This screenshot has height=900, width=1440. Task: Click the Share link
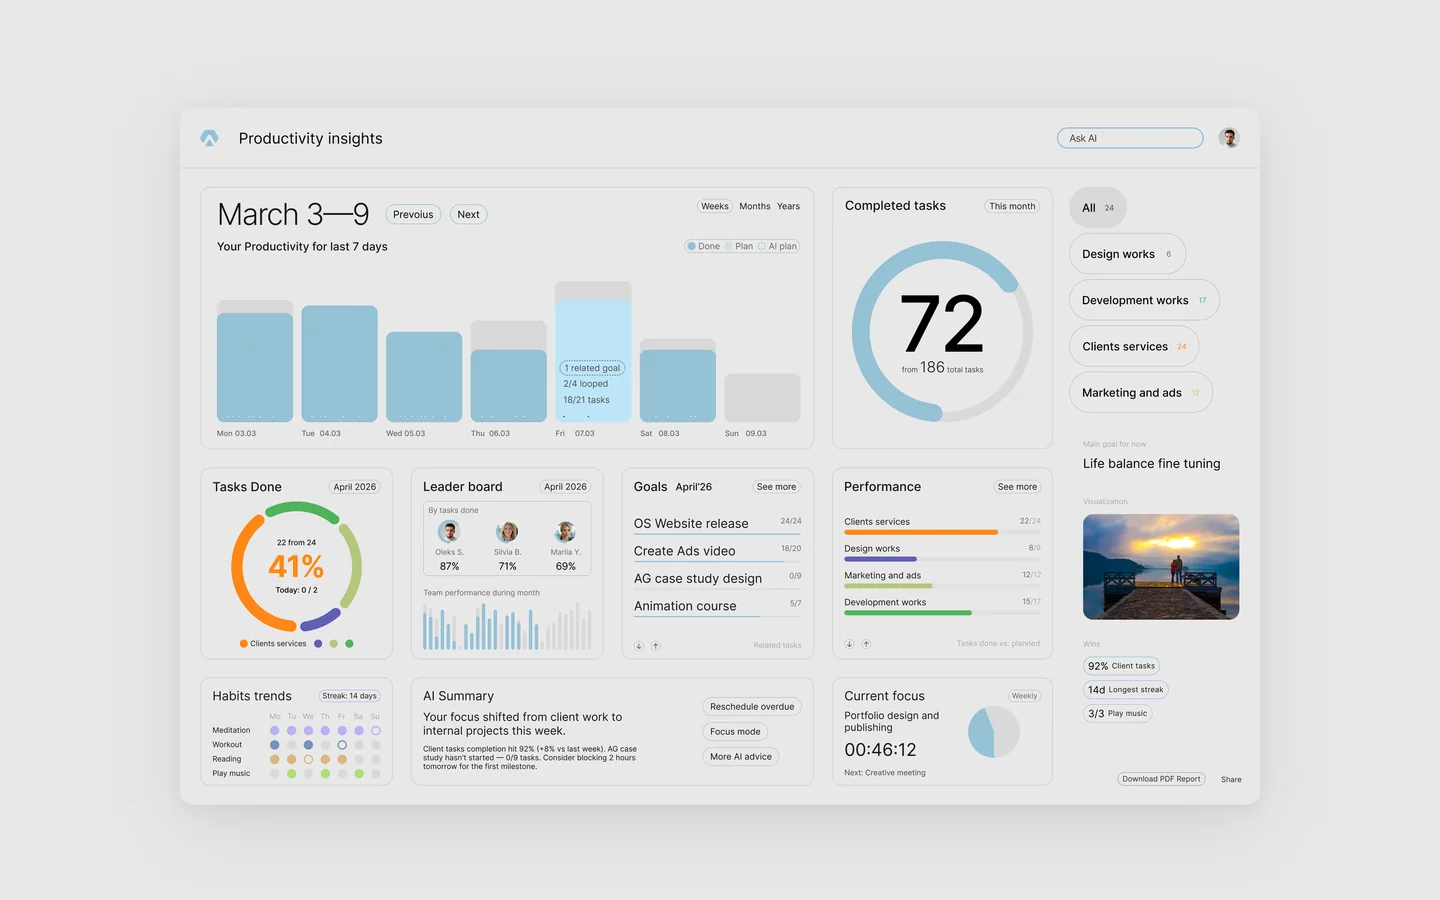[x=1231, y=779]
